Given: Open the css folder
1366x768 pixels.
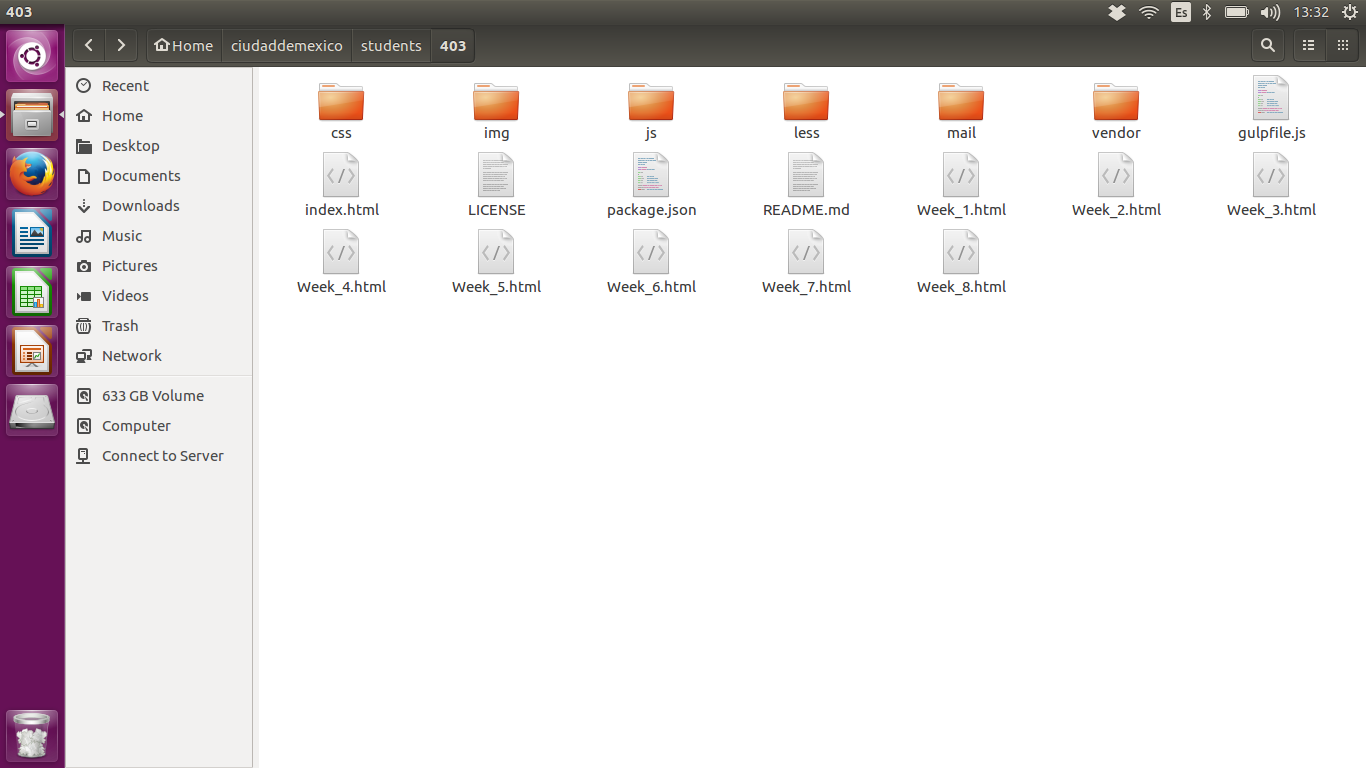Looking at the screenshot, I should click(x=341, y=101).
